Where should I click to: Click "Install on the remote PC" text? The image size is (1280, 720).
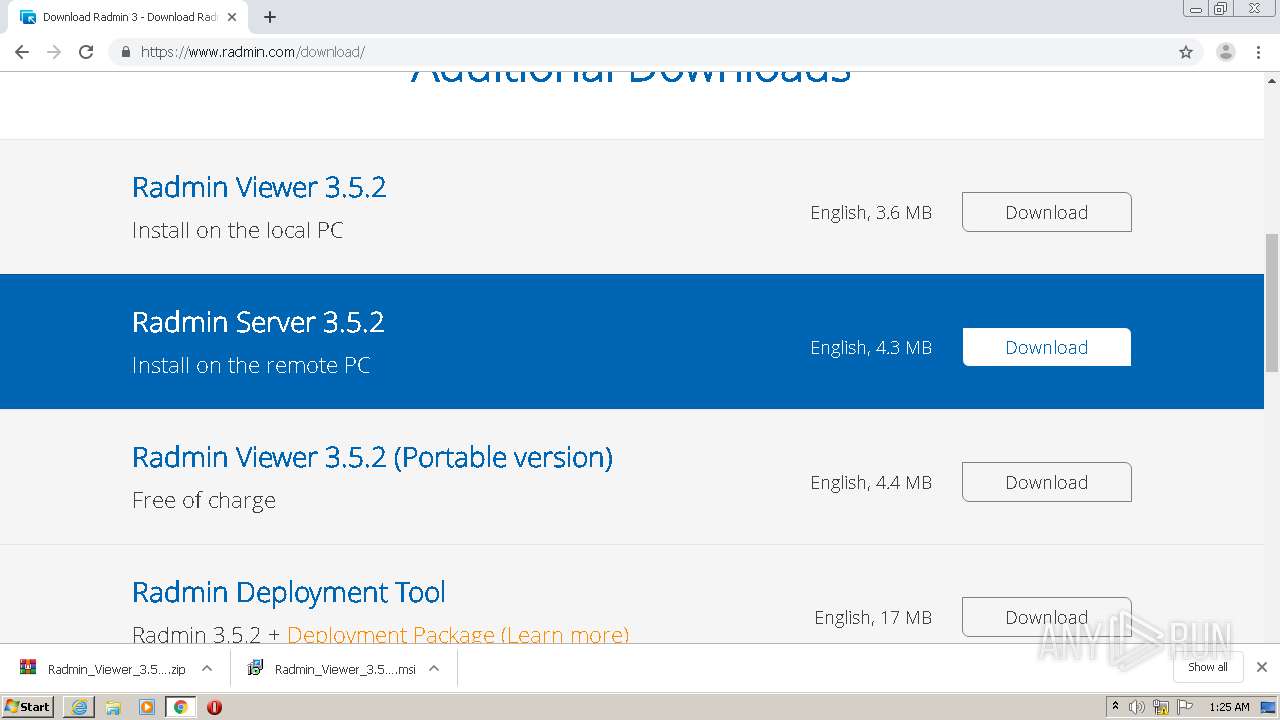coord(251,365)
